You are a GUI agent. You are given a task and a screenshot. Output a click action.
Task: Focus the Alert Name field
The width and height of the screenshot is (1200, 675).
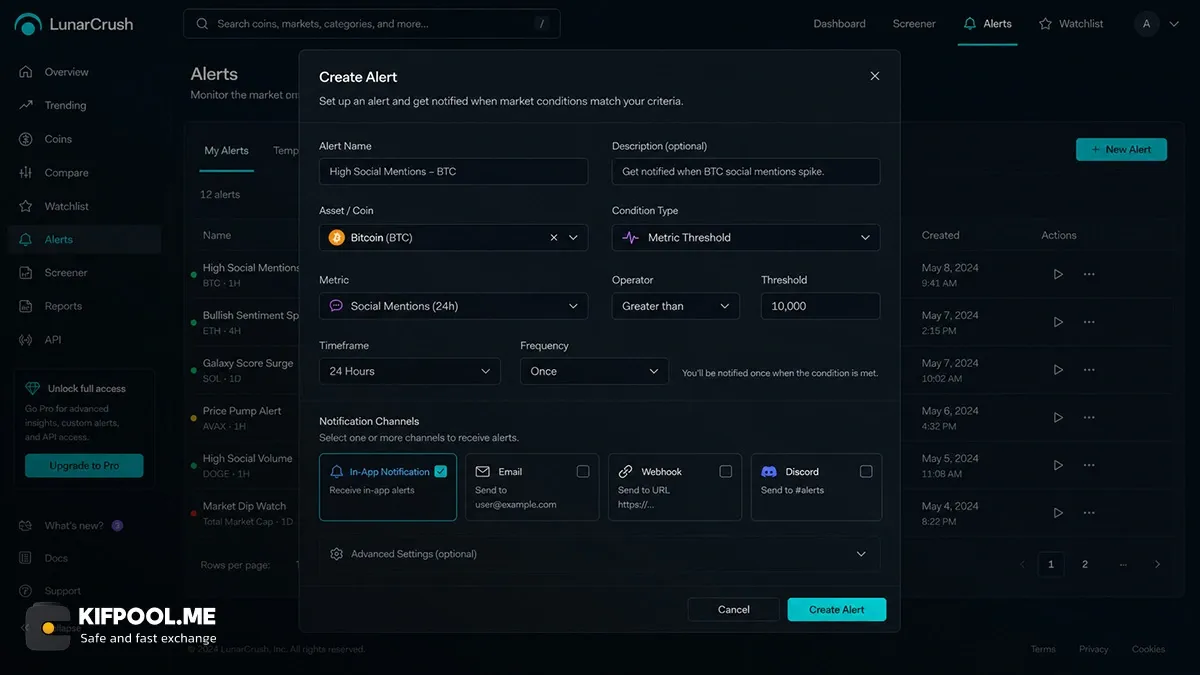click(x=454, y=172)
